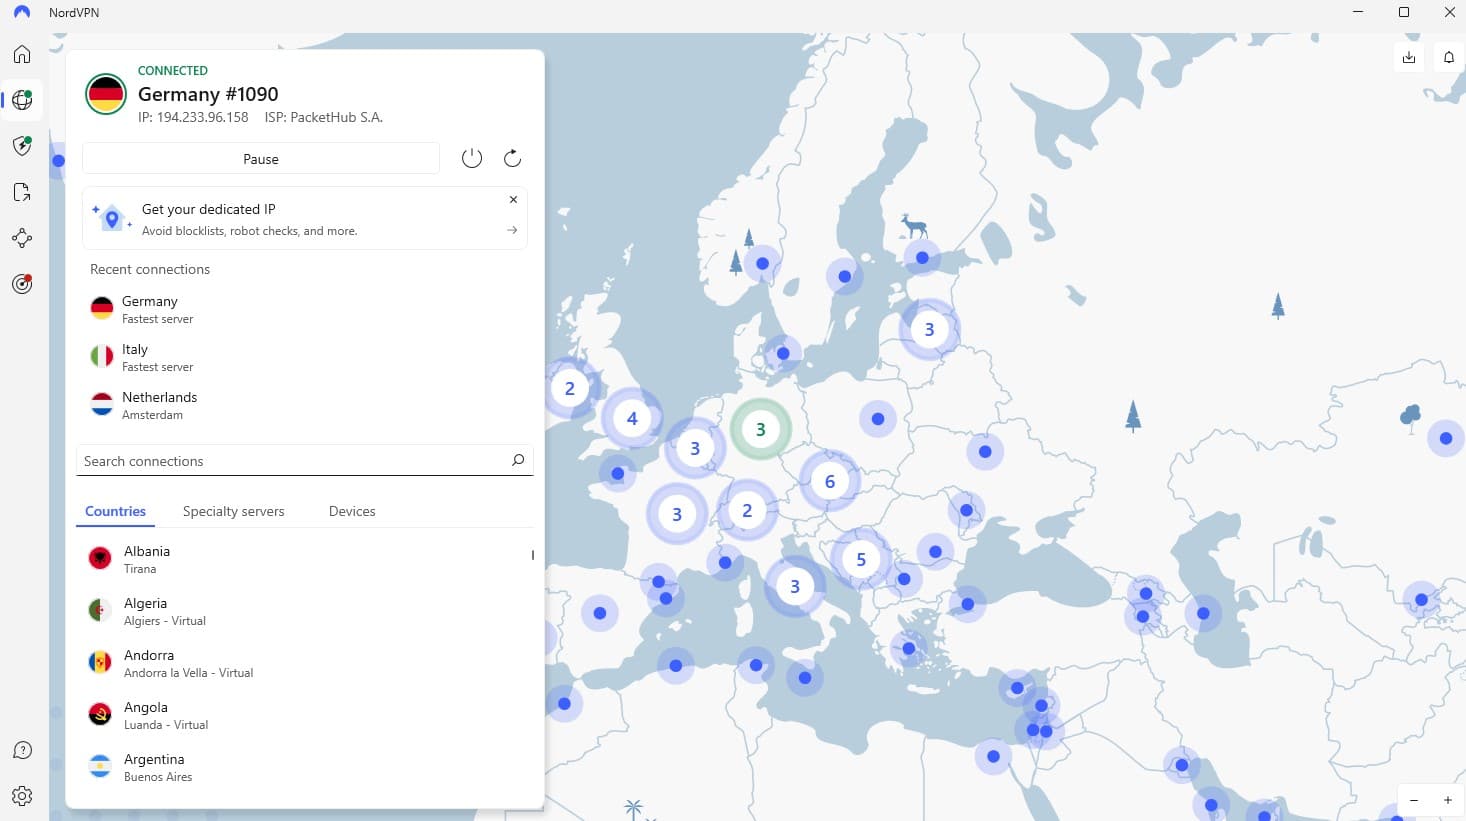Viewport: 1466px width, 821px height.
Task: Open the downloads icon top right
Action: click(1409, 57)
